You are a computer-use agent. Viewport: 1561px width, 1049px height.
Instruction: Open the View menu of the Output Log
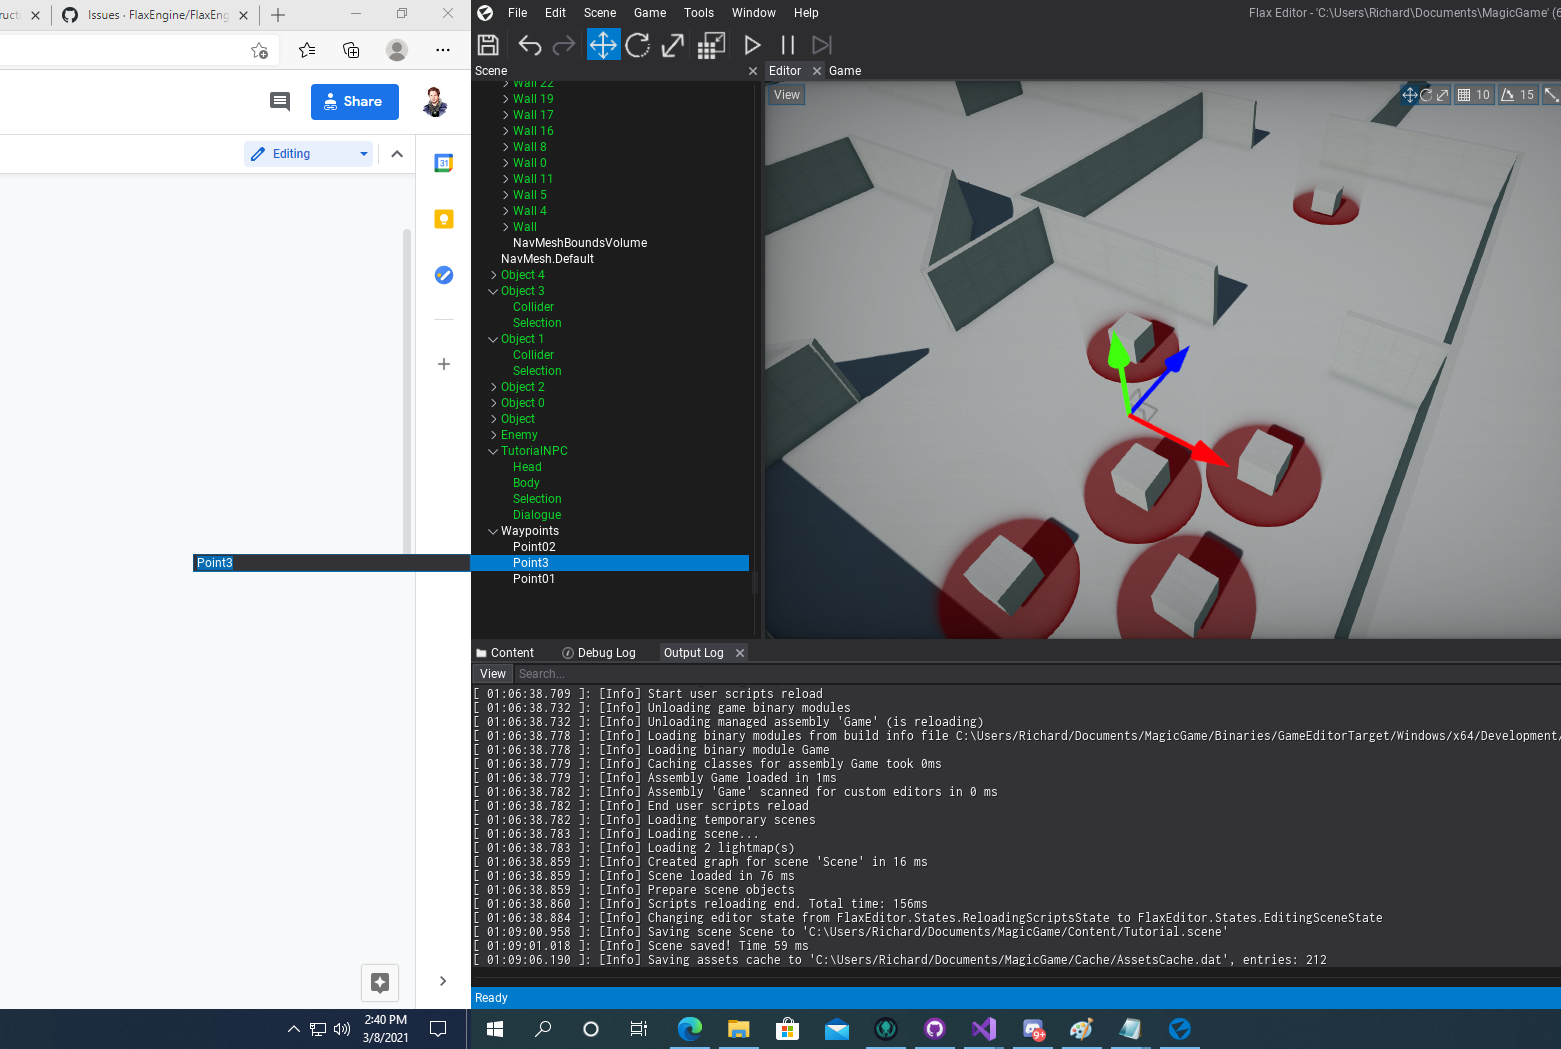click(x=491, y=673)
